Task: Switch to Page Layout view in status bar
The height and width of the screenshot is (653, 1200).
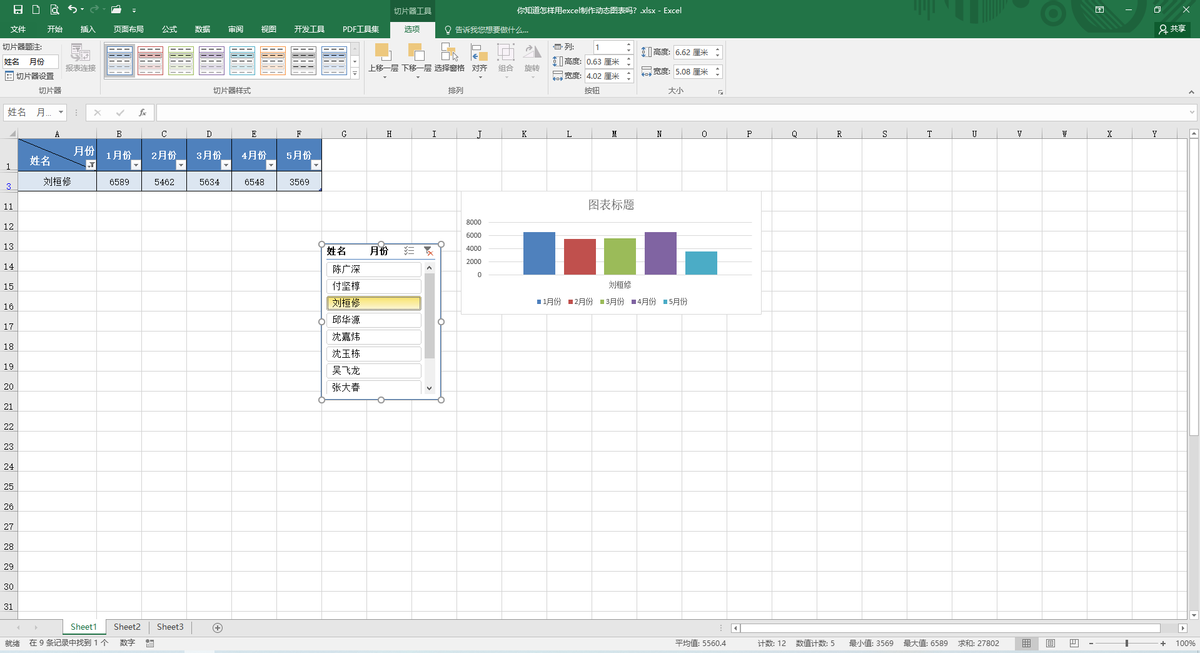Action: point(1050,643)
